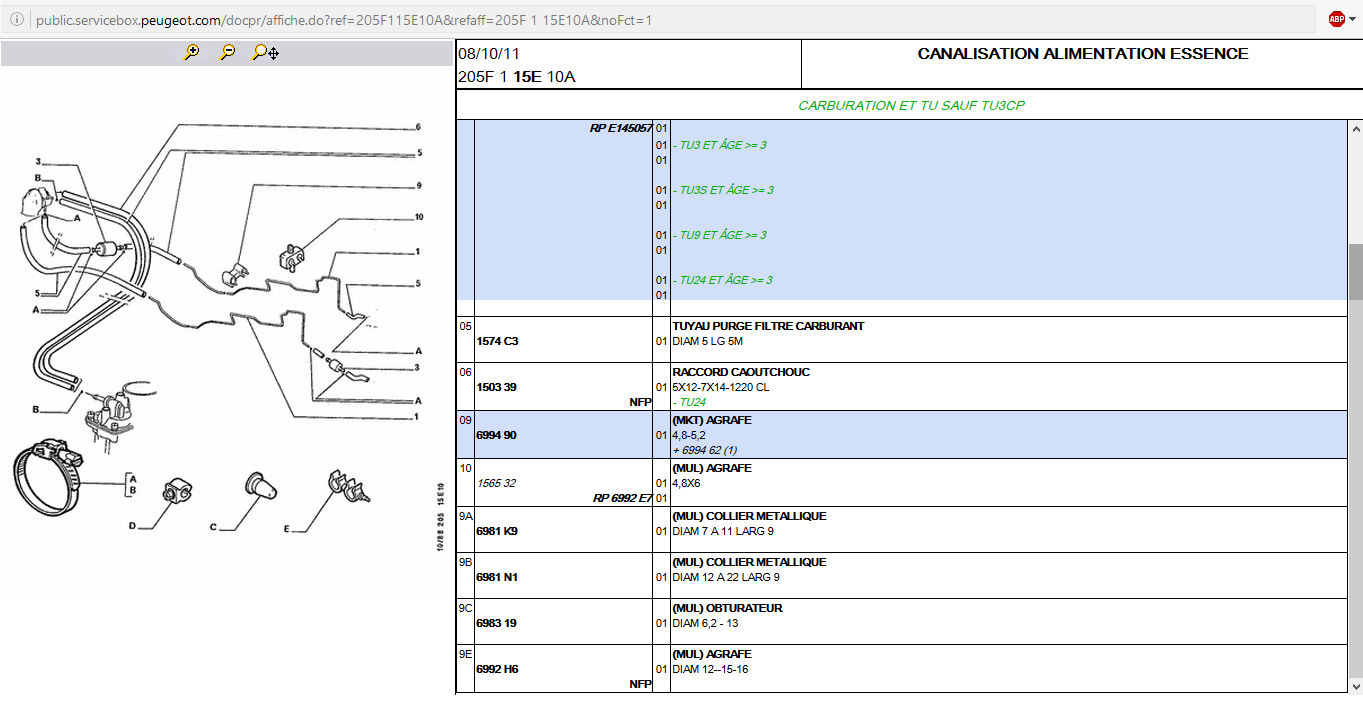Open the Adblock Plus dropdown arrow
Image resolution: width=1363 pixels, height=704 pixels.
pyautogui.click(x=1352, y=19)
